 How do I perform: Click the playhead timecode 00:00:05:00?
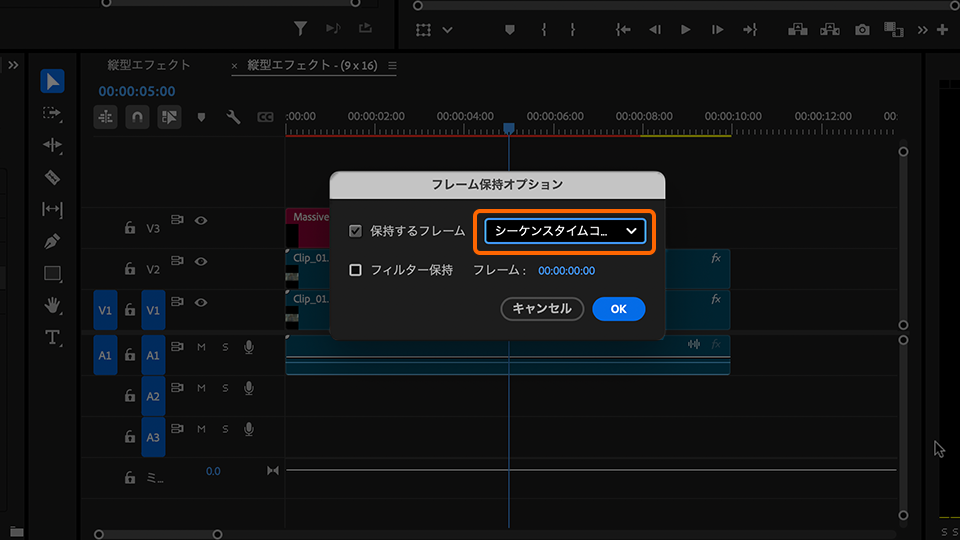point(137,91)
